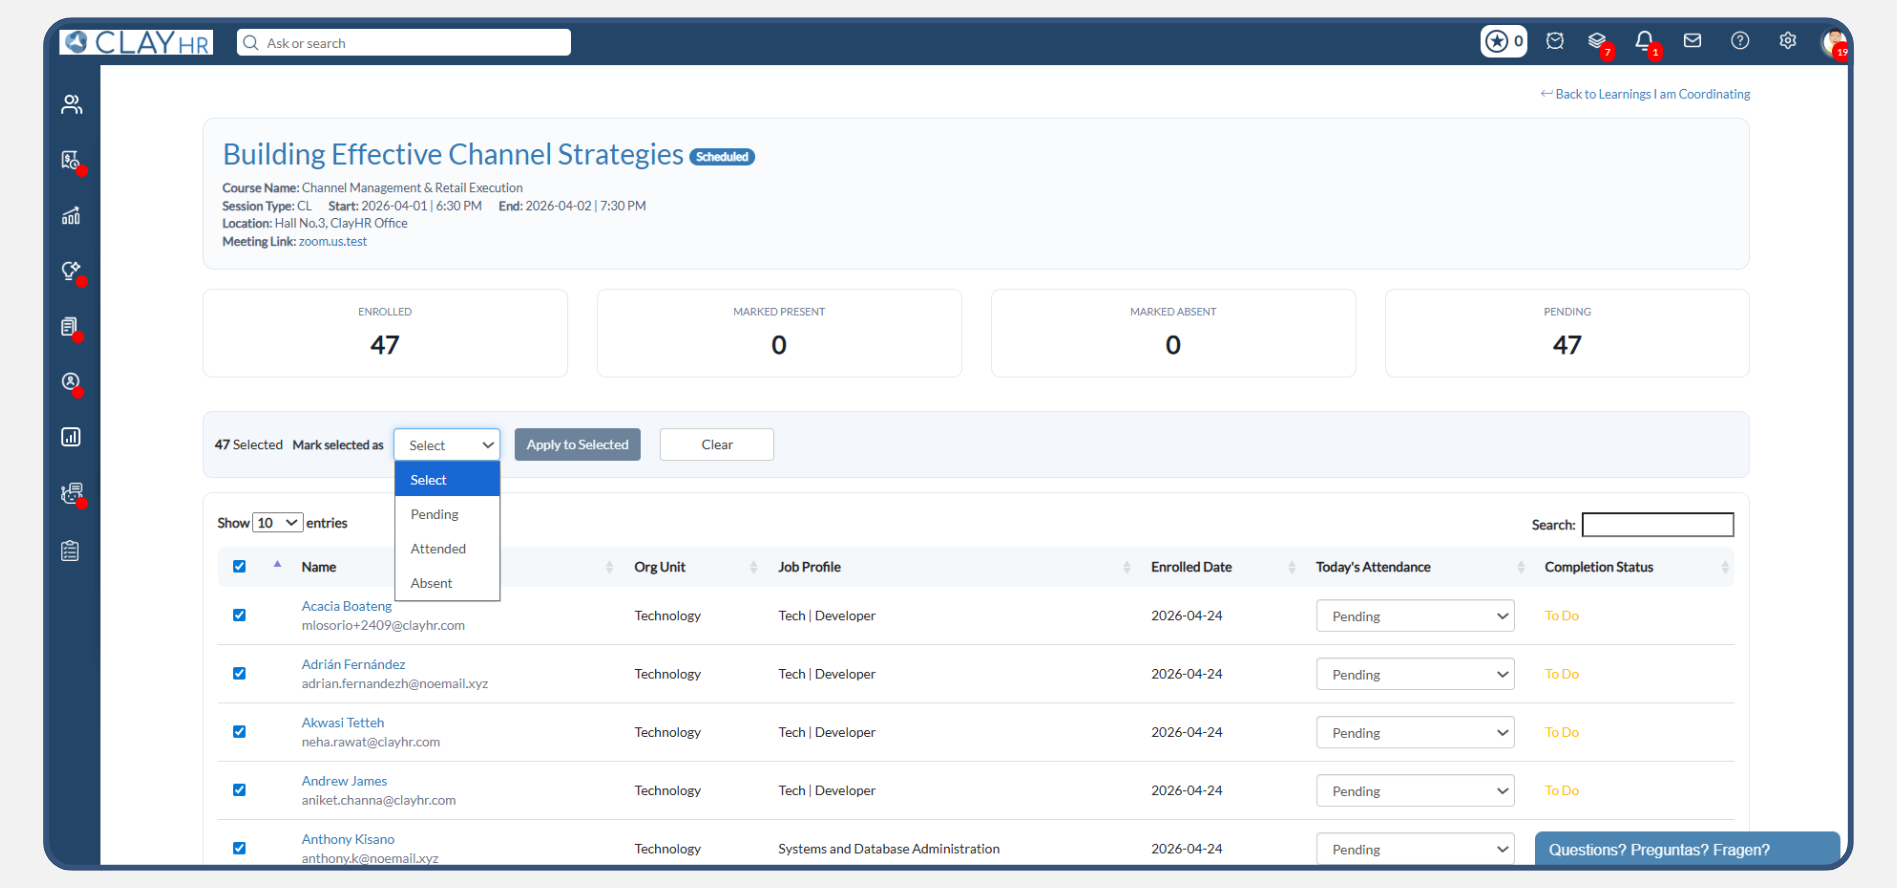Open the people sidebar icon
1897x888 pixels.
tap(71, 105)
